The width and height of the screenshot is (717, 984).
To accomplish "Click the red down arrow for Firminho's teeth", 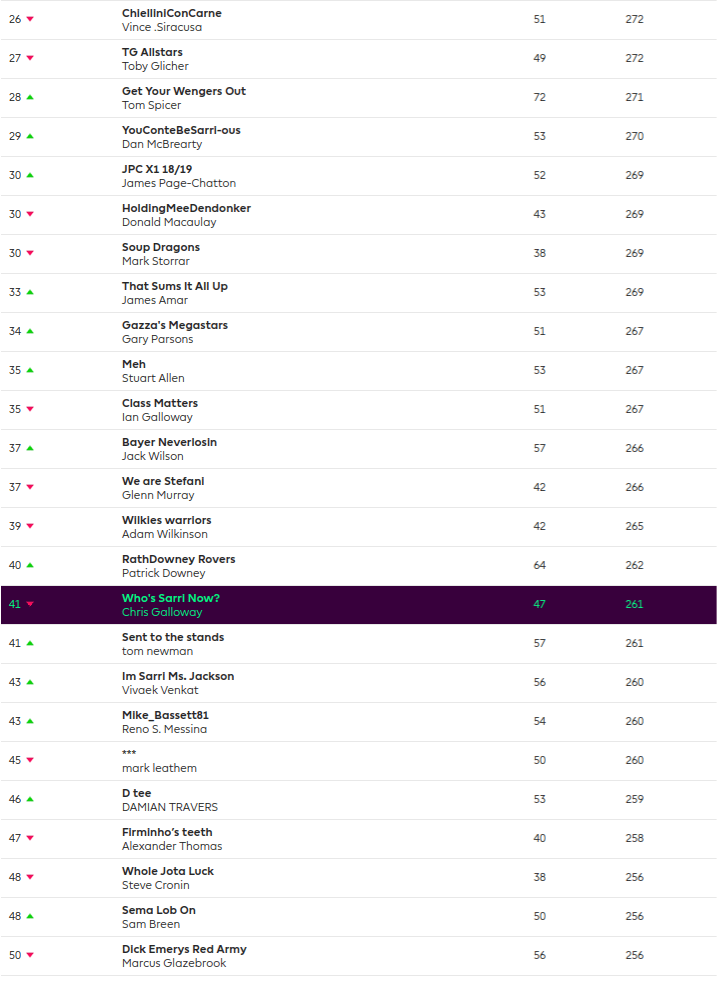I will [x=30, y=838].
